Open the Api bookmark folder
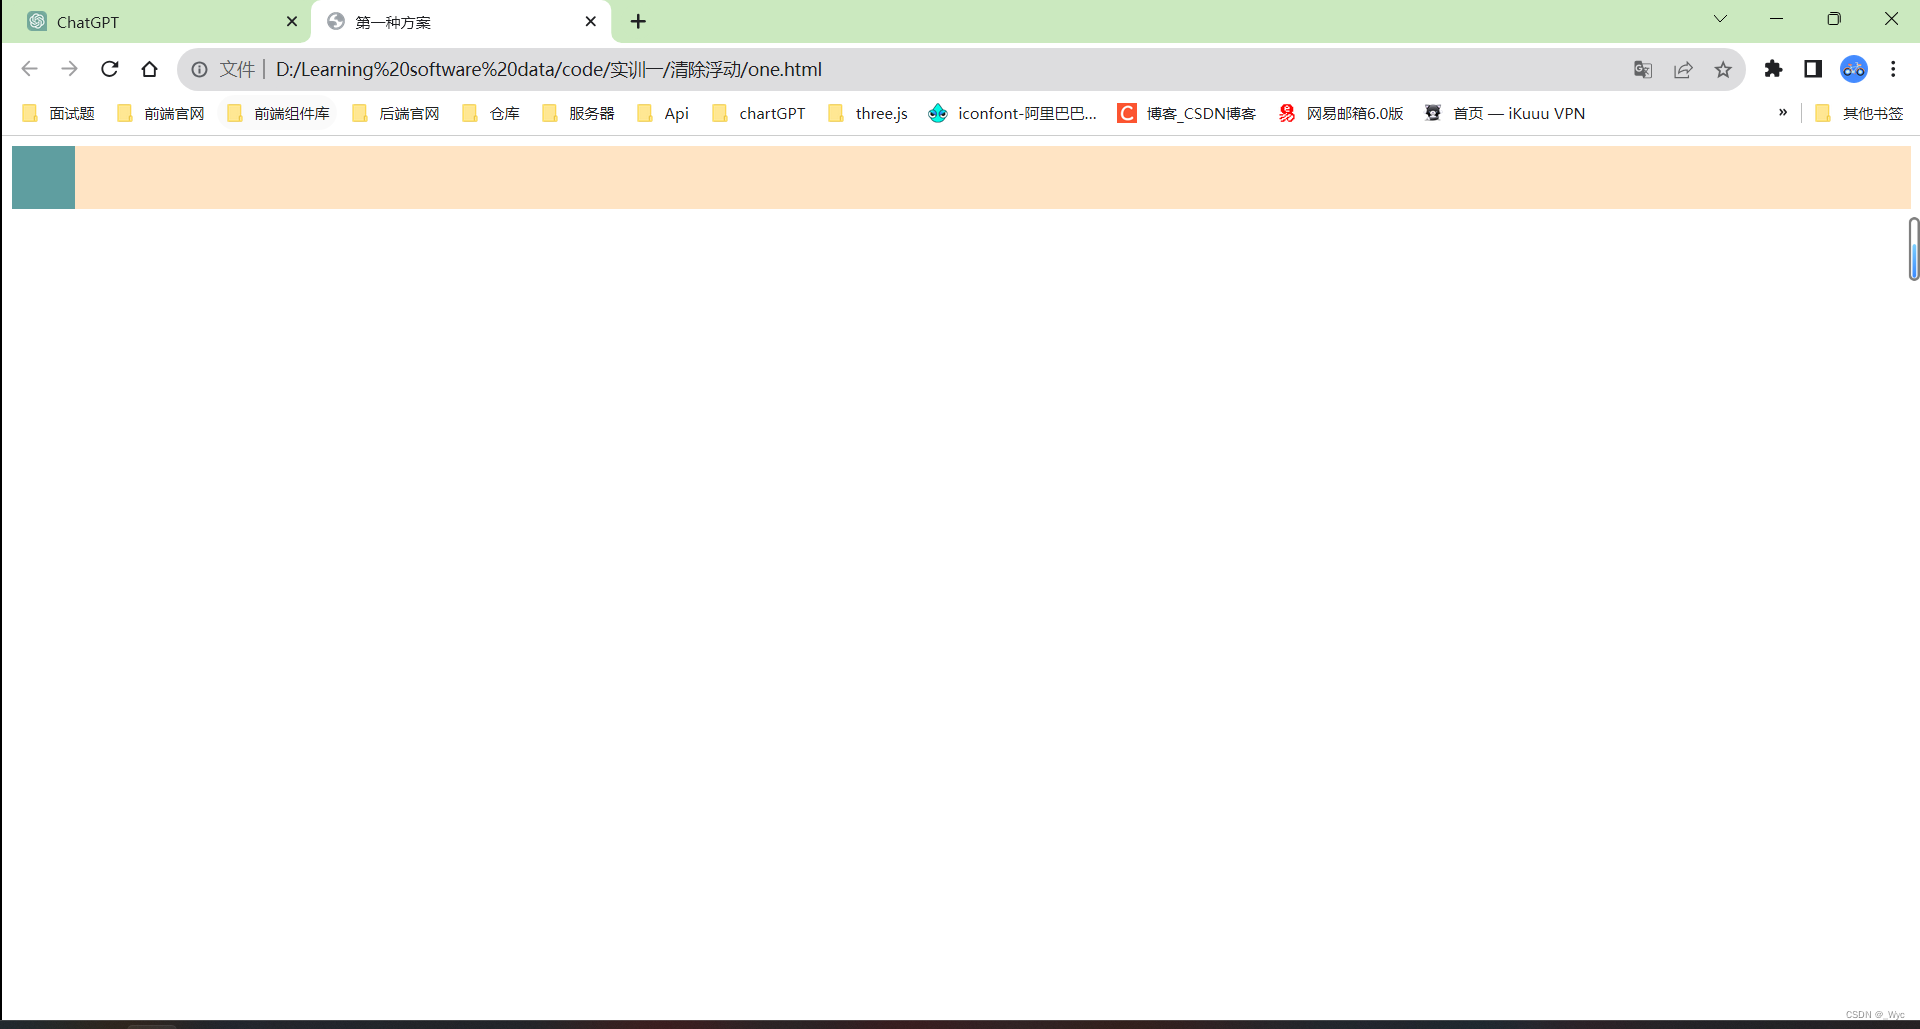The height and width of the screenshot is (1029, 1920). (663, 113)
